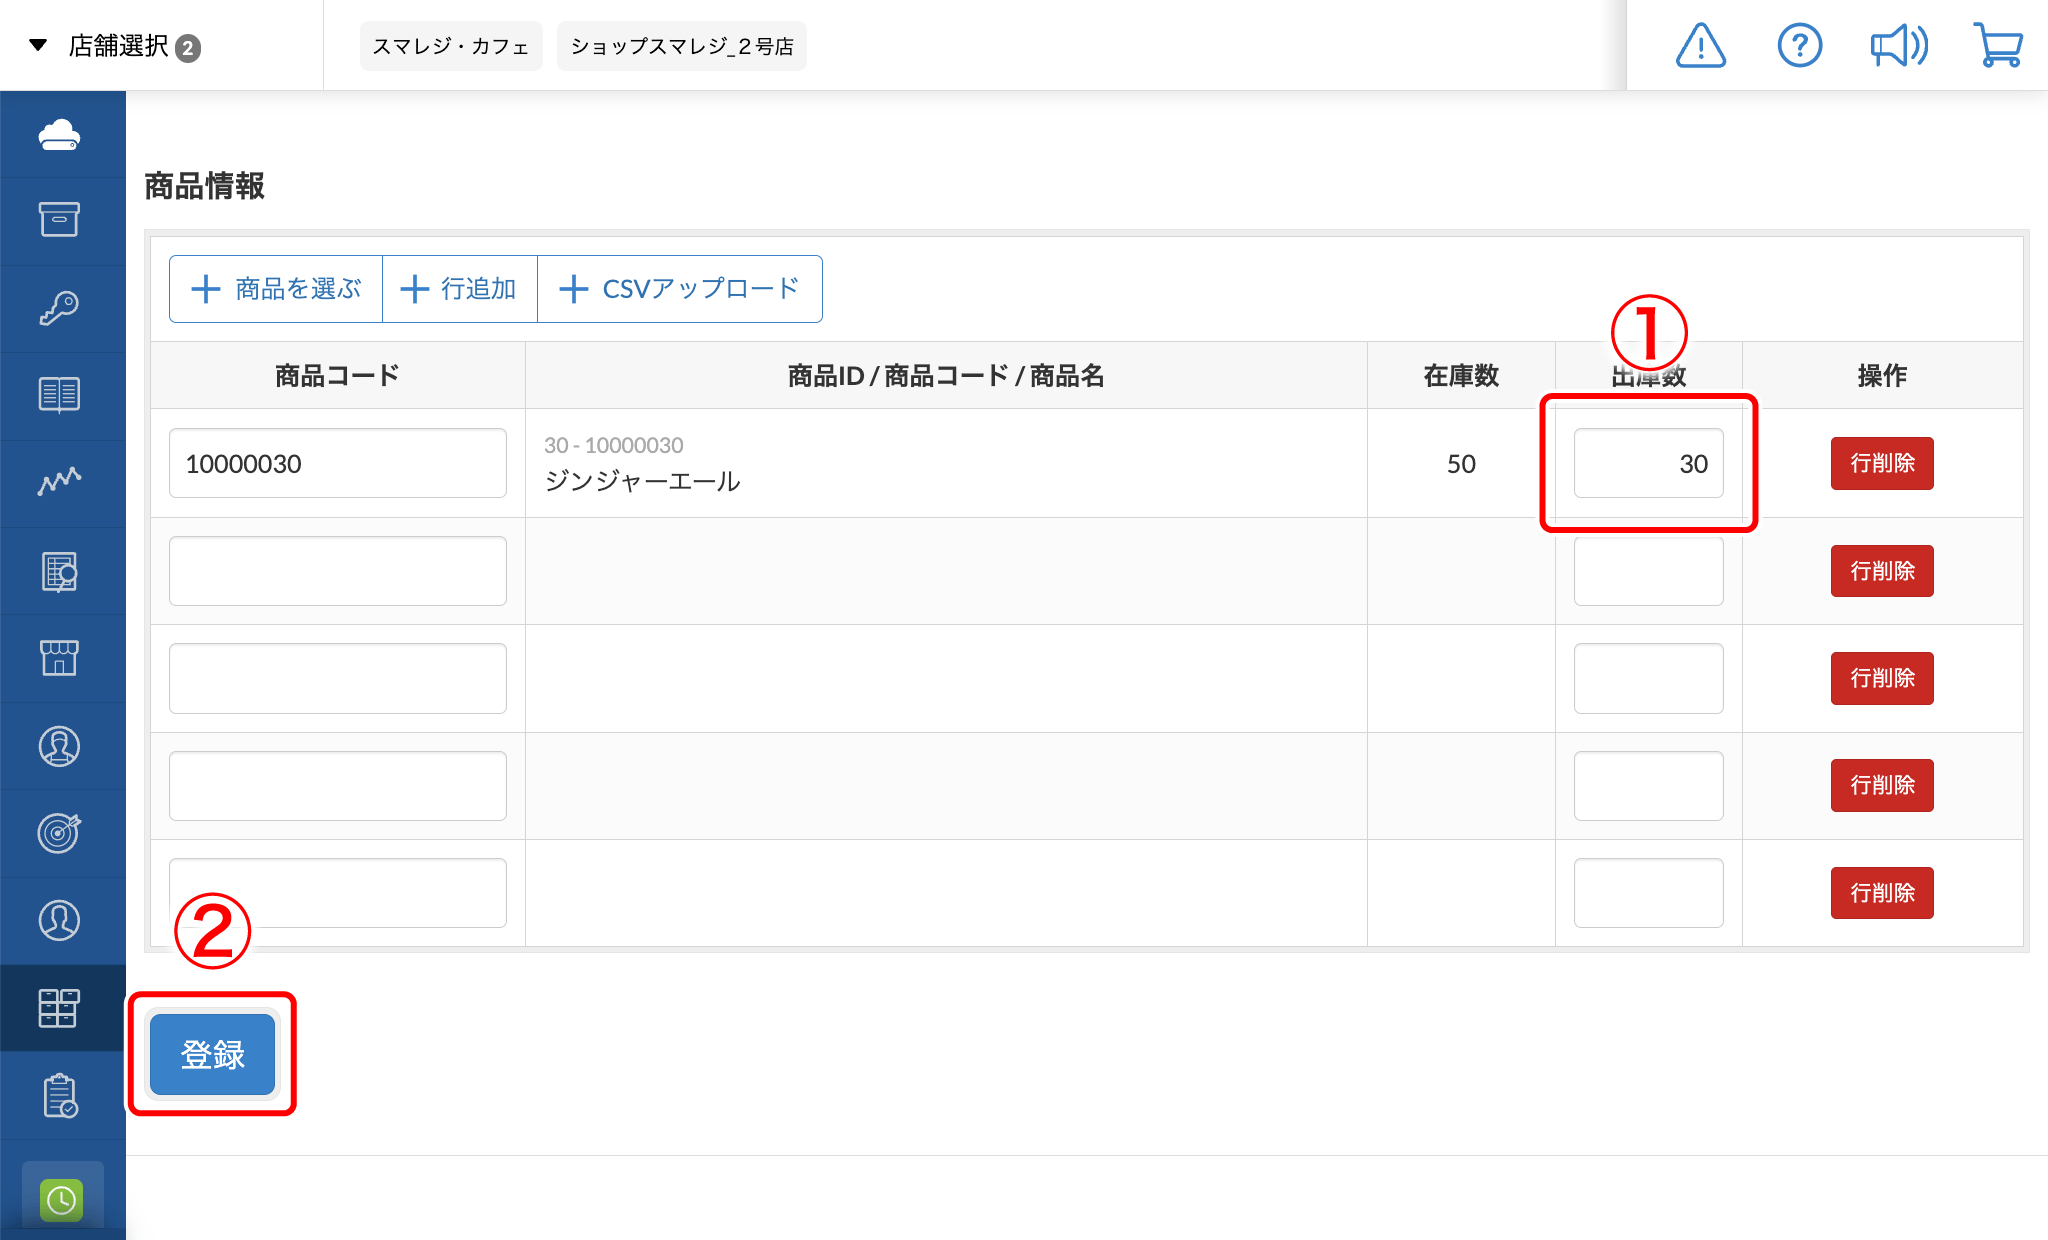The image size is (2048, 1240).
Task: Click 行削除 on the fourth row
Action: click(1882, 785)
